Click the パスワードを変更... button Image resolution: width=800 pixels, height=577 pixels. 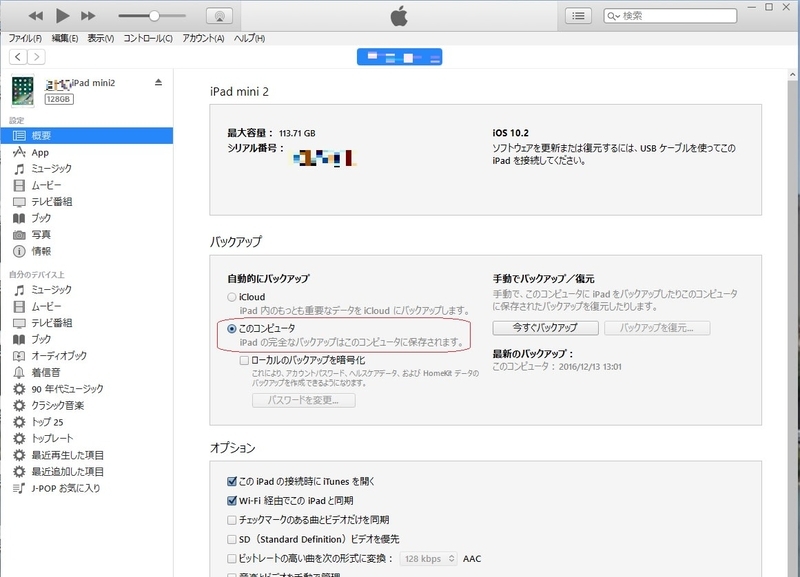304,400
